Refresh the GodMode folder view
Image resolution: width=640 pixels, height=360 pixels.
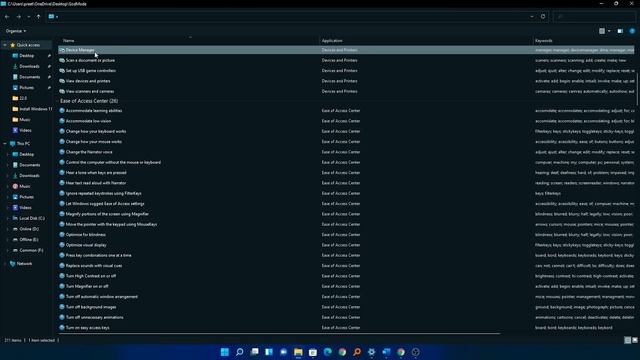543,17
